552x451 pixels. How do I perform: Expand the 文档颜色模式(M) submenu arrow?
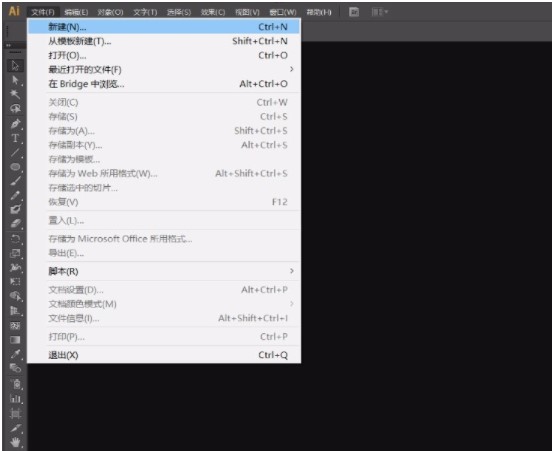click(291, 303)
